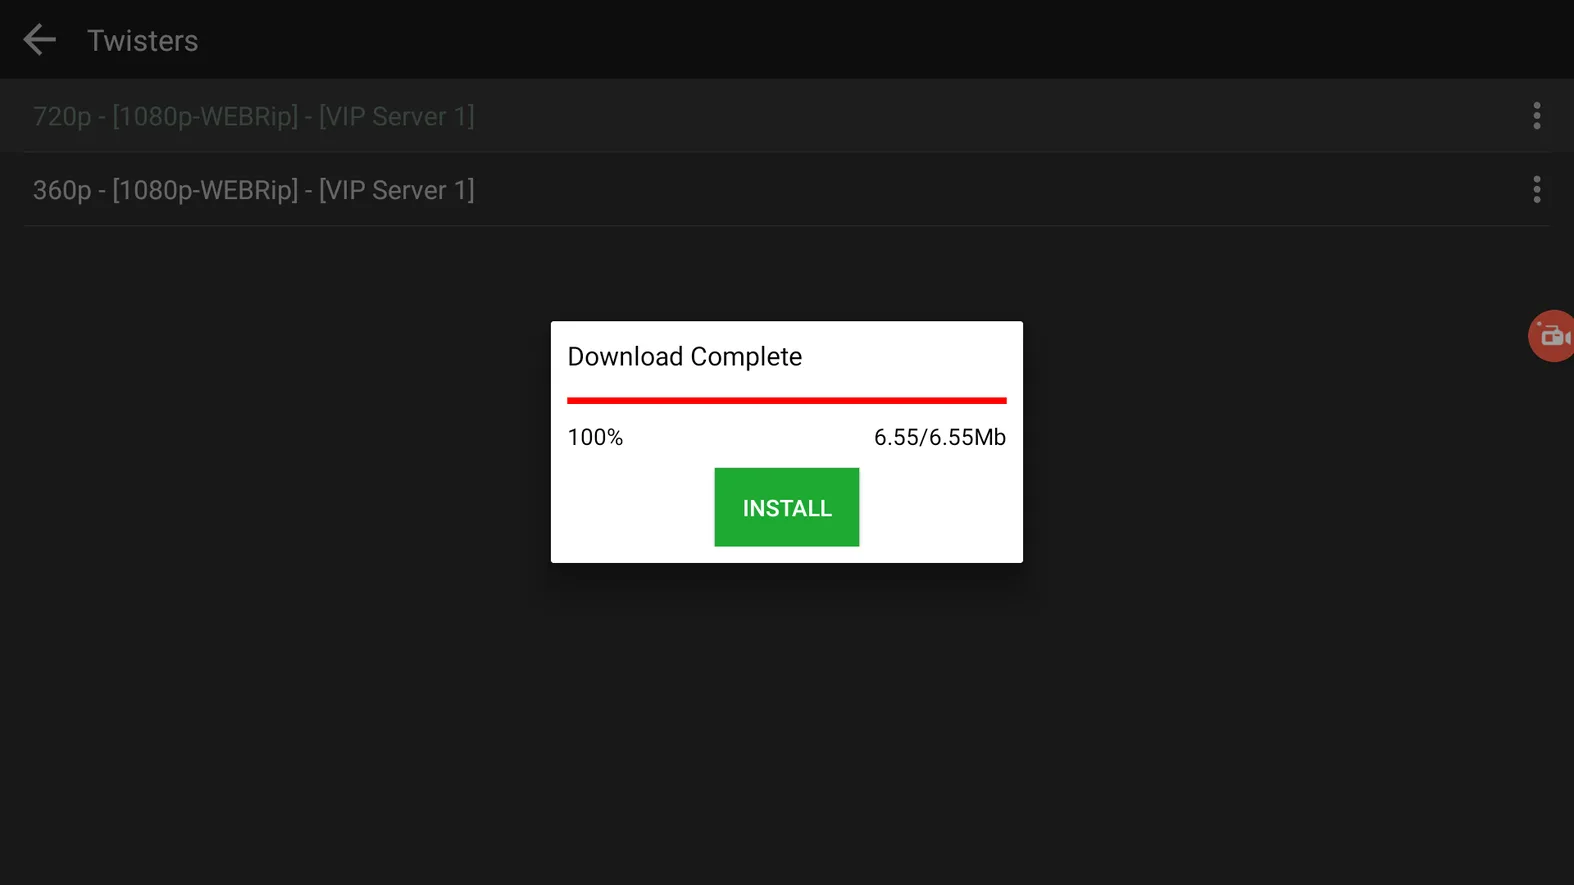Open options for the 360p stream row
This screenshot has width=1574, height=885.
coord(1536,189)
